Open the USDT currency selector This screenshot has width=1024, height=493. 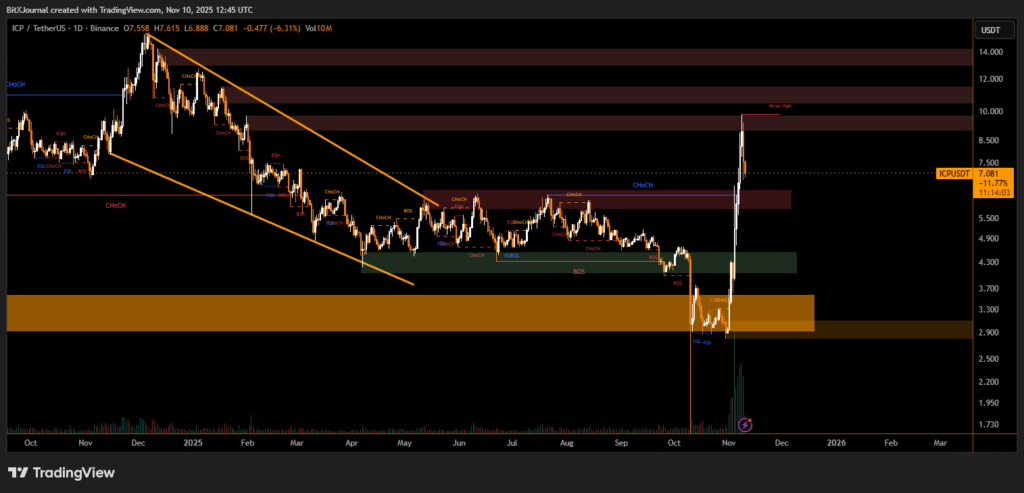(990, 31)
